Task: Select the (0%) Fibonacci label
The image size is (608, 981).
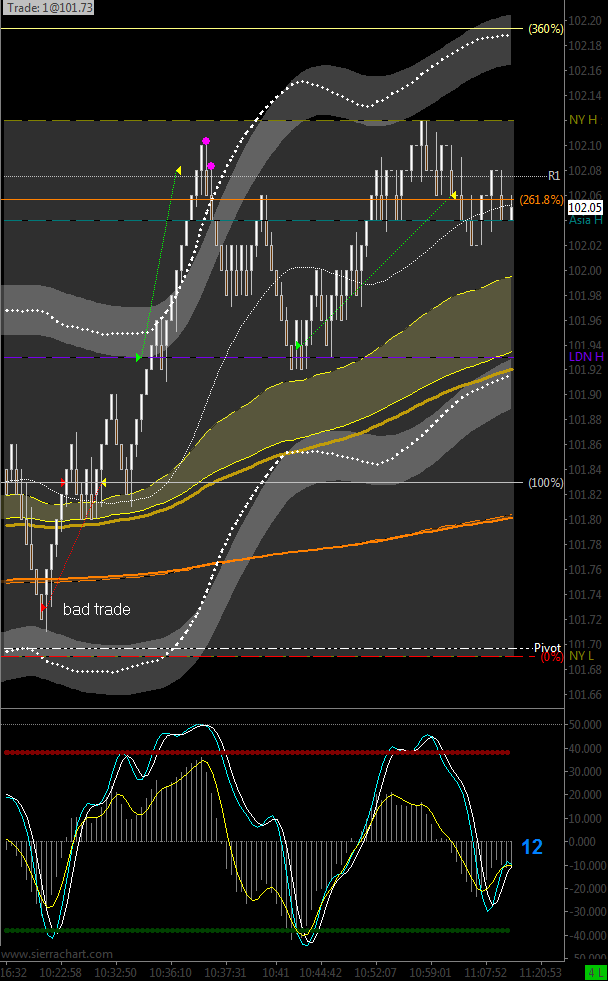Action: pyautogui.click(x=550, y=657)
